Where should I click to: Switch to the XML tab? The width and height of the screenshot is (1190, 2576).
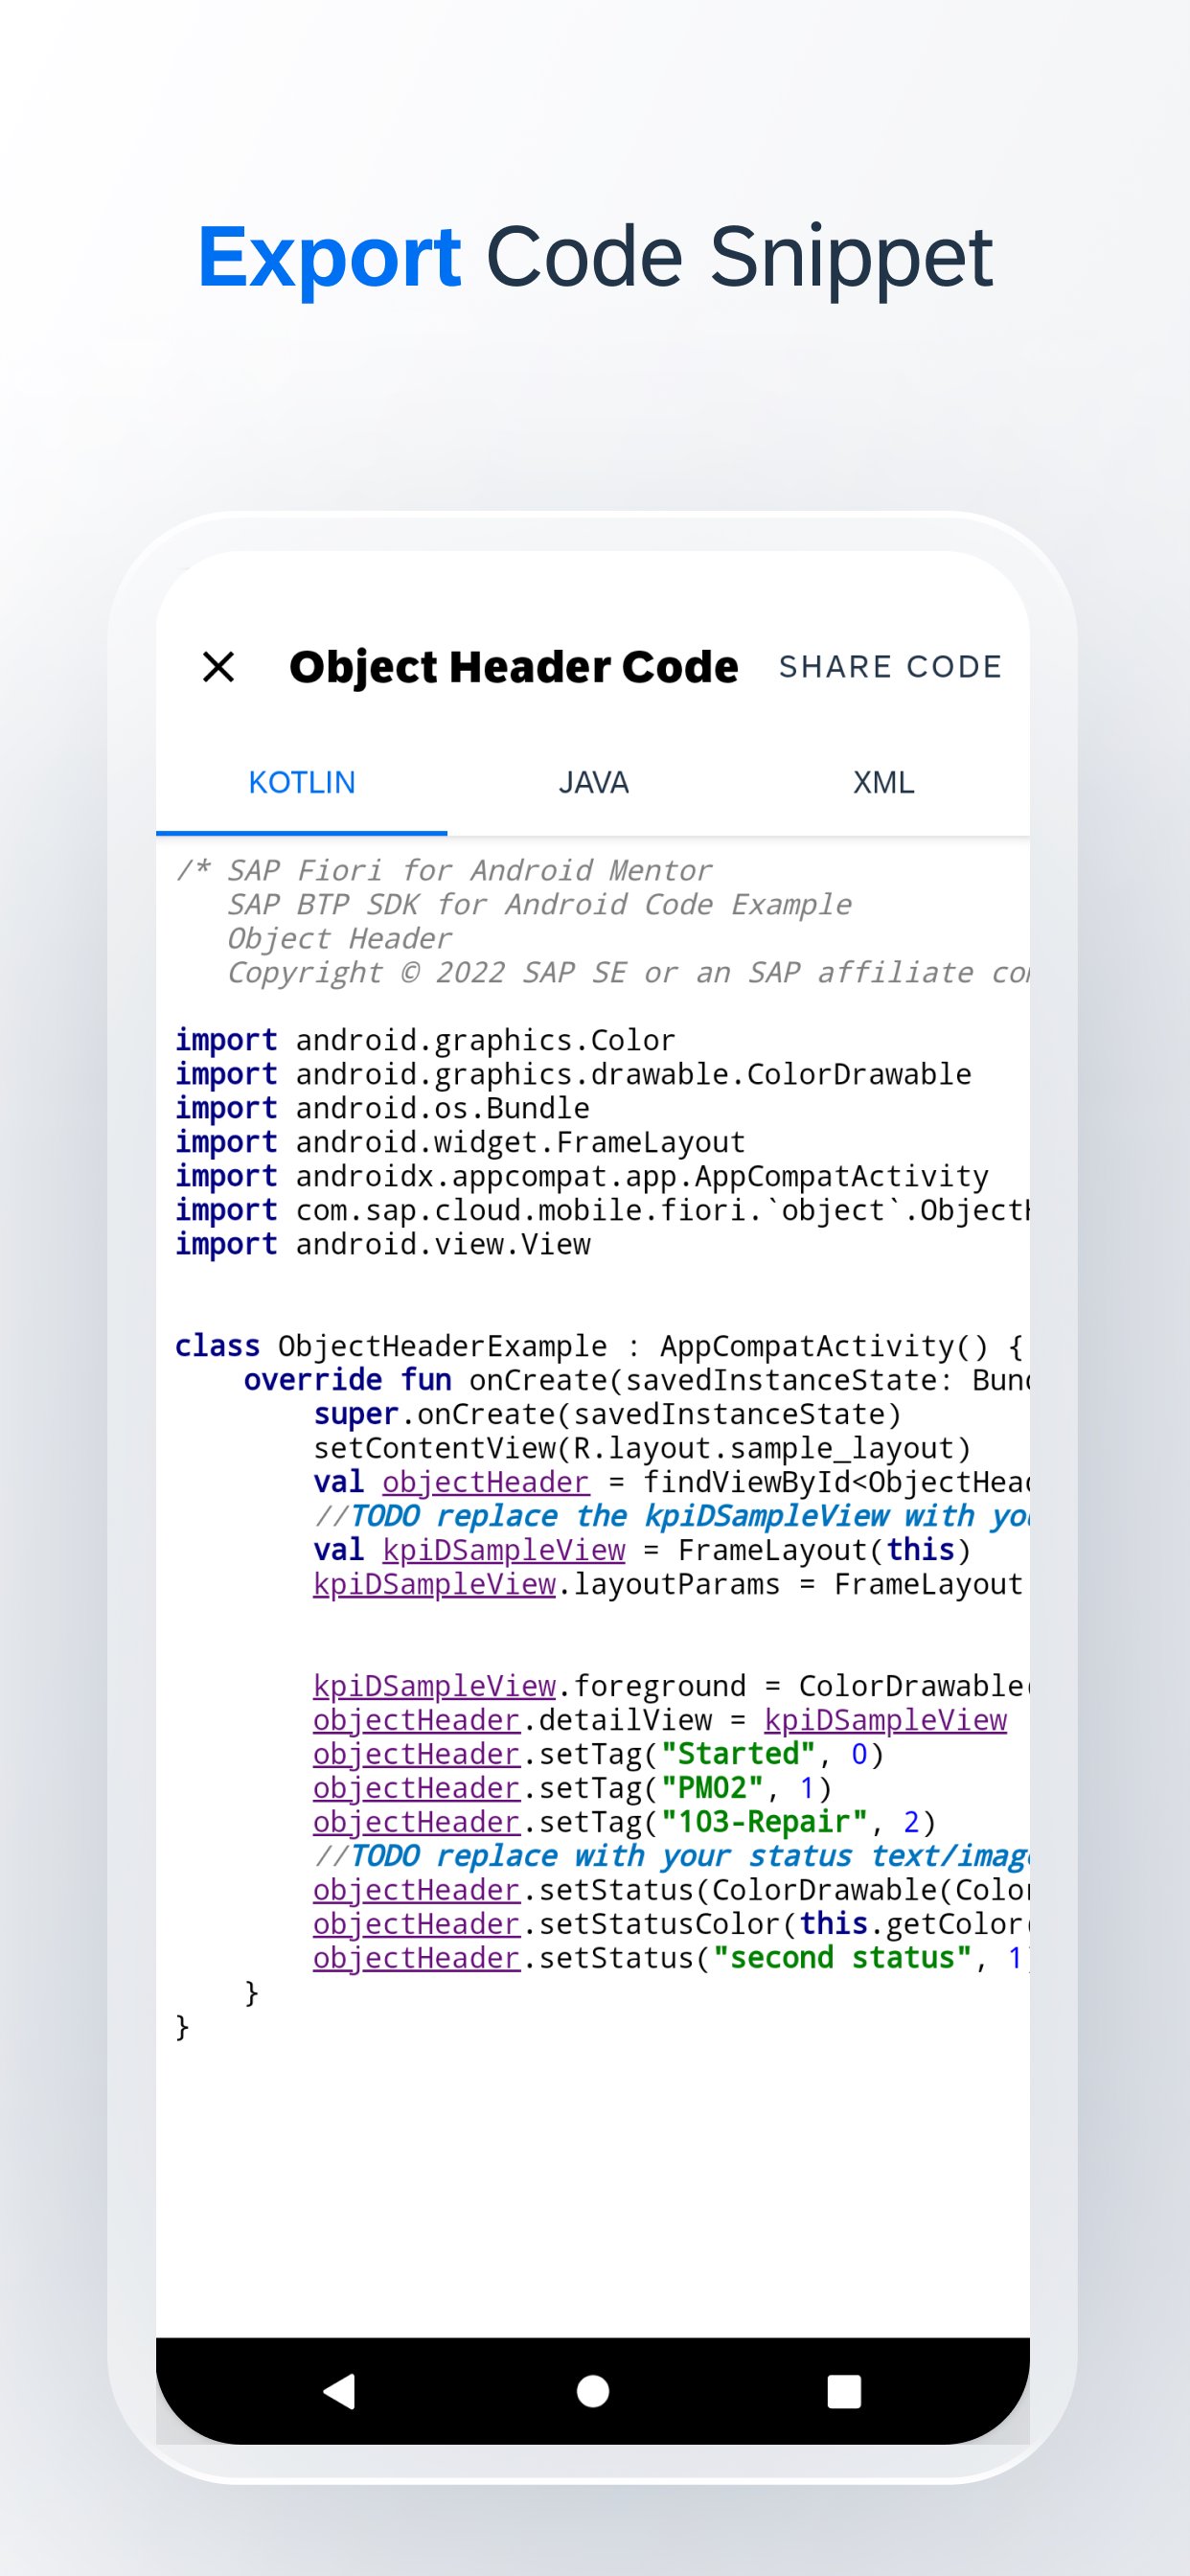tap(883, 782)
